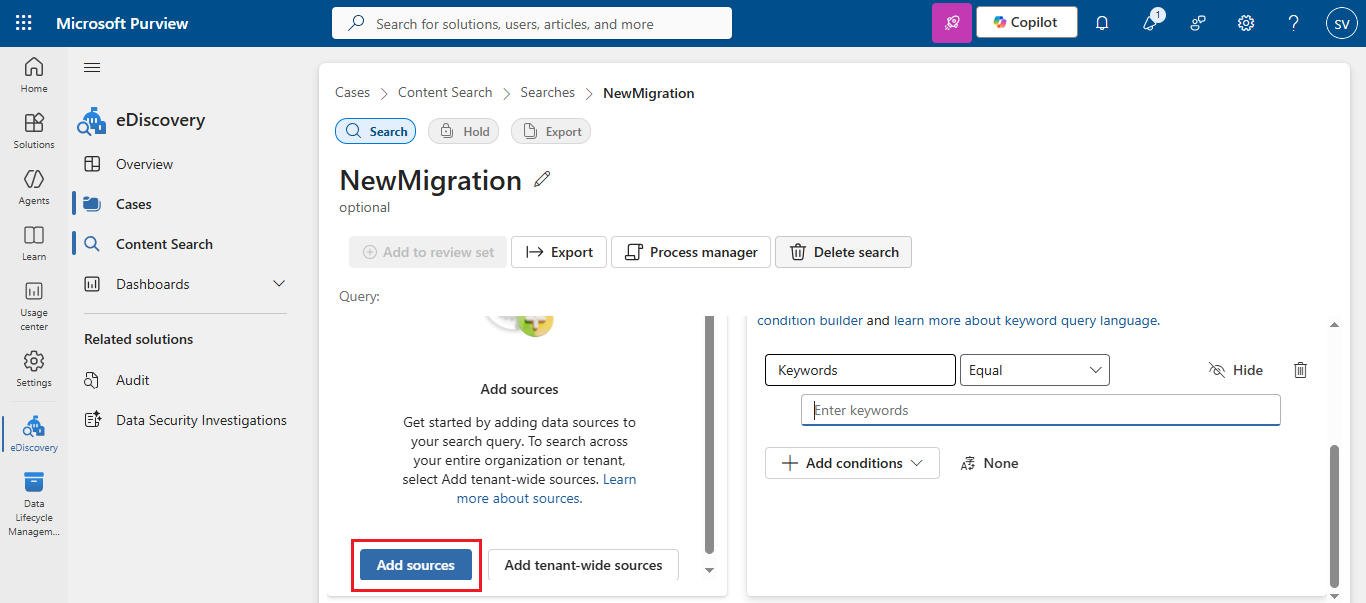Open the SV account avatar
This screenshot has width=1366, height=603.
coord(1341,23)
